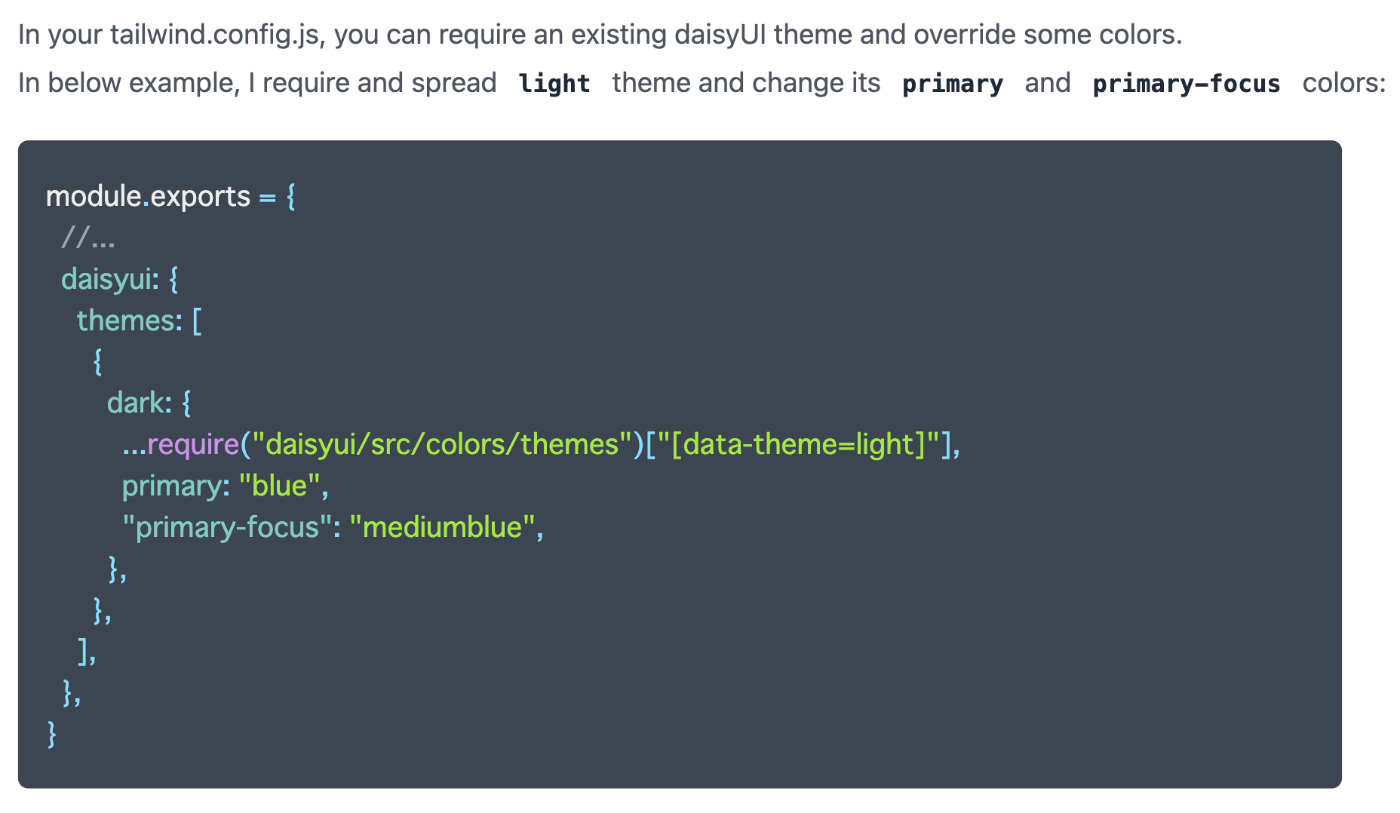Click the "themes:" key in code

click(x=128, y=320)
